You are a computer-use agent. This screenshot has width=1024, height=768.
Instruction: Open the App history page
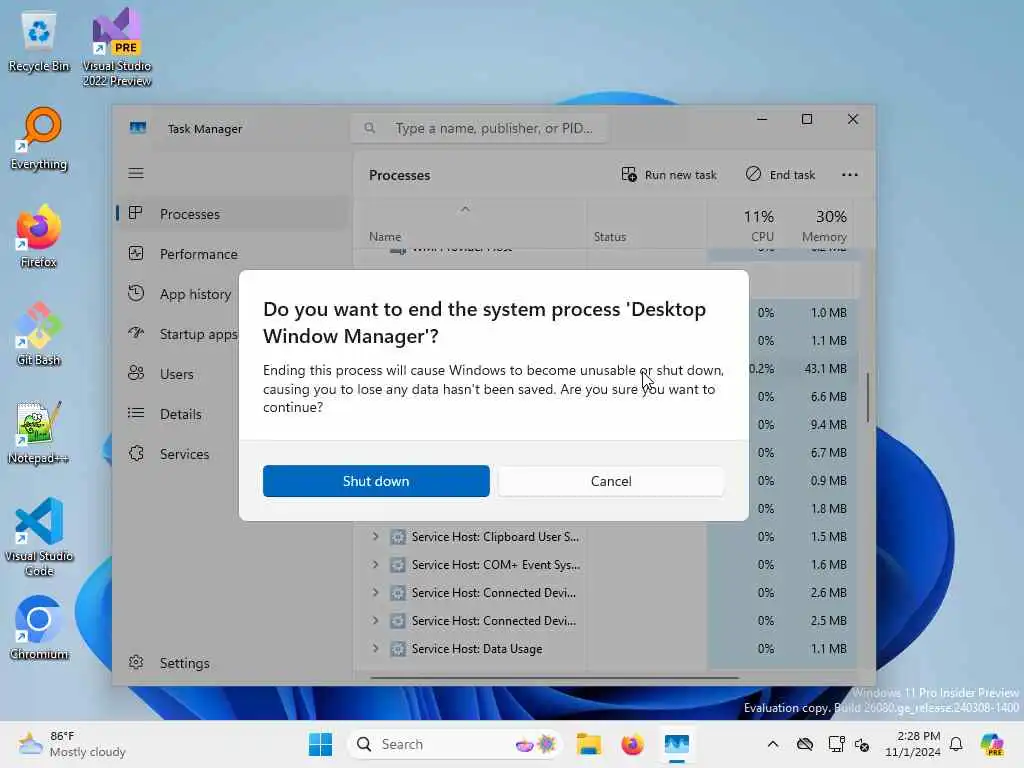point(195,294)
